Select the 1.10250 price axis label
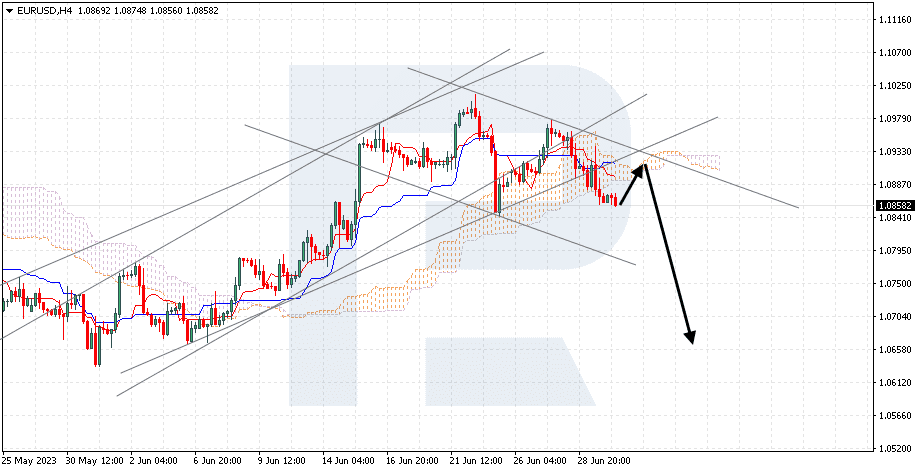 pyautogui.click(x=895, y=86)
